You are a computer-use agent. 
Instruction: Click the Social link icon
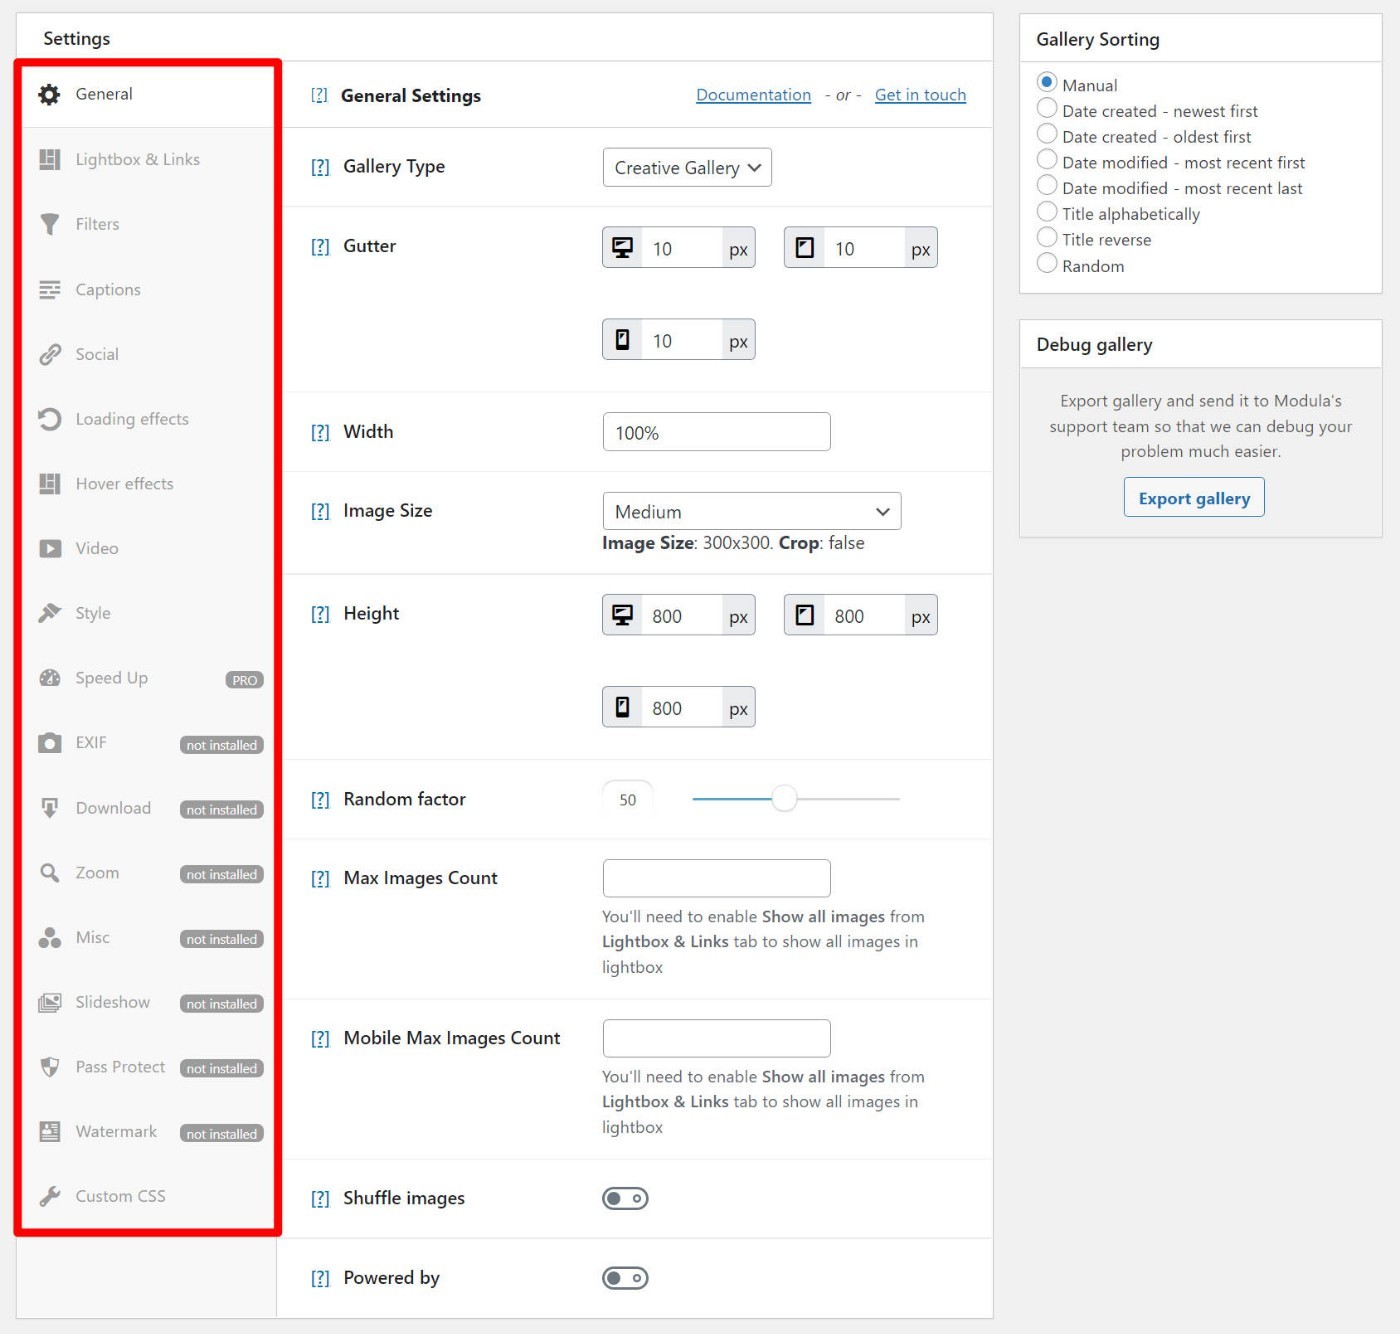point(49,354)
